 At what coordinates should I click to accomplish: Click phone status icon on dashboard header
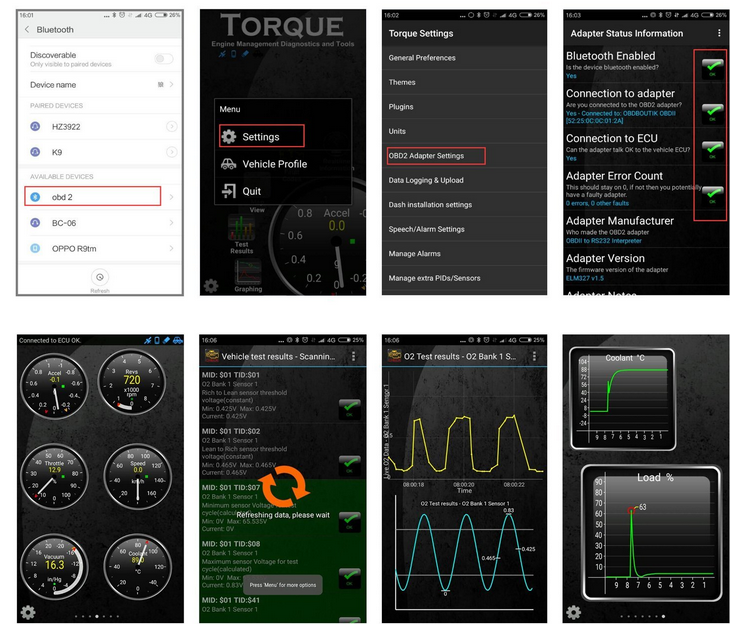point(157,340)
